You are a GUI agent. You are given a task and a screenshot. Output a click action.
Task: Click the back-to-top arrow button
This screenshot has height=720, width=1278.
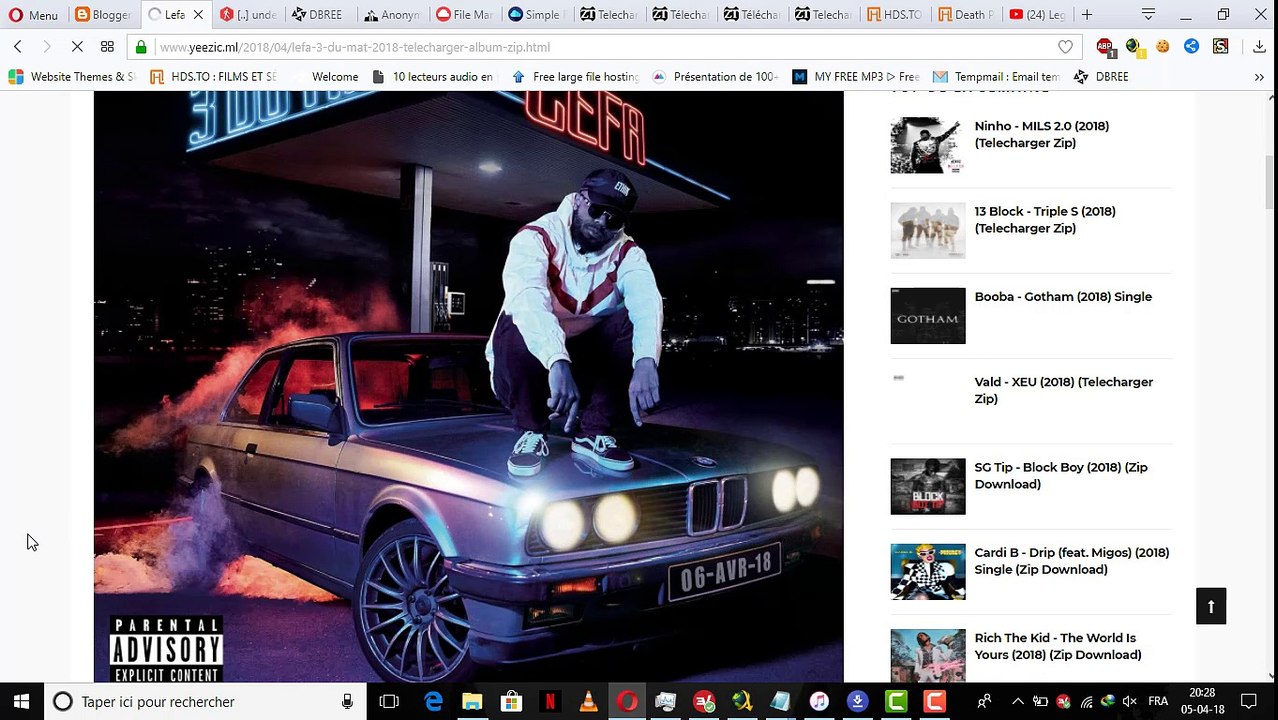click(1210, 606)
